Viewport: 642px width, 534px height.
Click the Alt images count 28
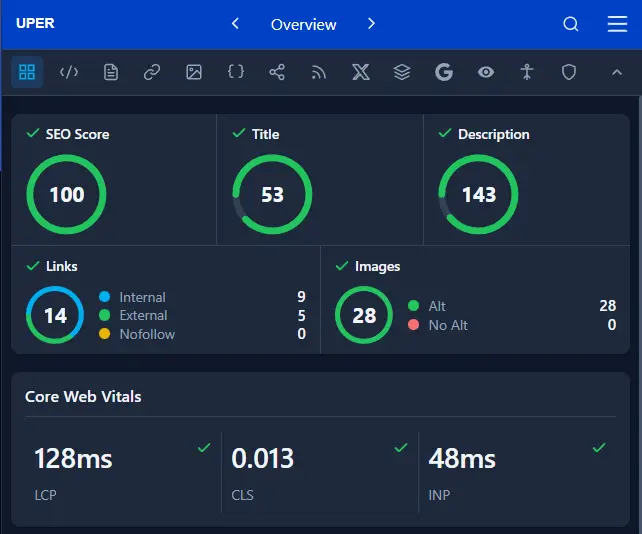(x=608, y=305)
